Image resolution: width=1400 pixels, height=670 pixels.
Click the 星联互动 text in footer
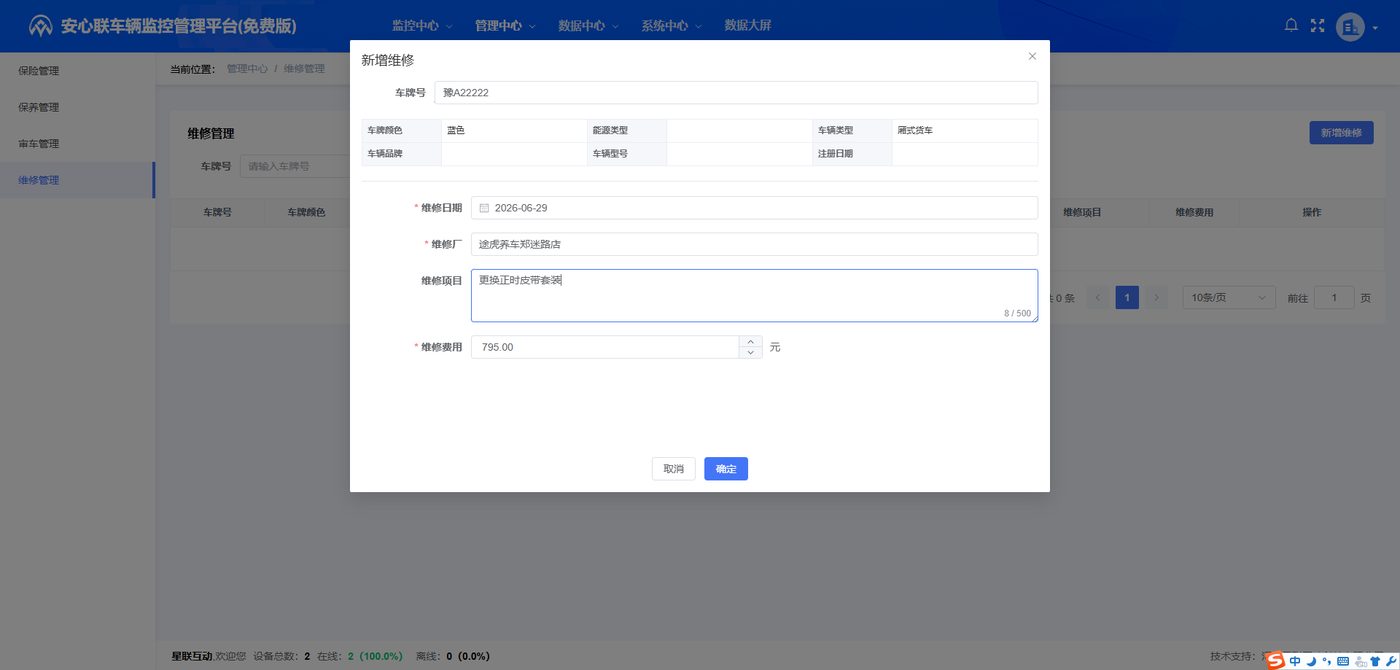coord(191,656)
